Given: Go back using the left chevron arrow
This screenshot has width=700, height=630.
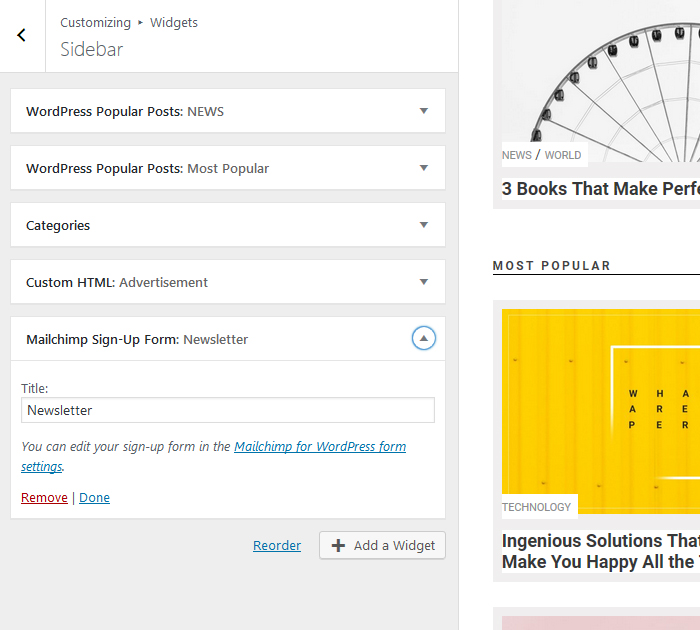Looking at the screenshot, I should pyautogui.click(x=21, y=35).
